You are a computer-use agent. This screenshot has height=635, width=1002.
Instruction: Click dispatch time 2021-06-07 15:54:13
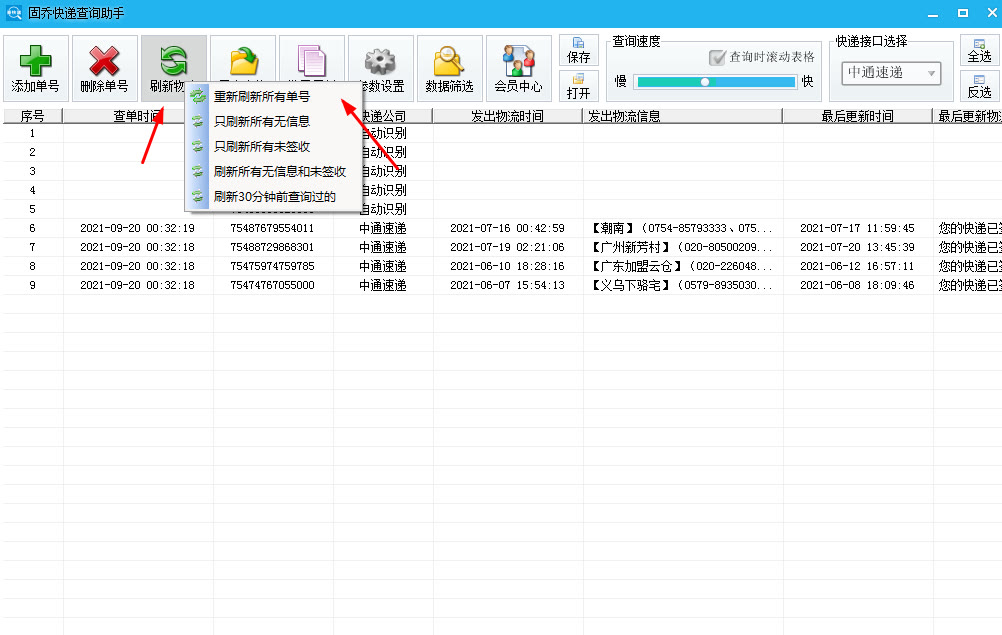[x=507, y=285]
